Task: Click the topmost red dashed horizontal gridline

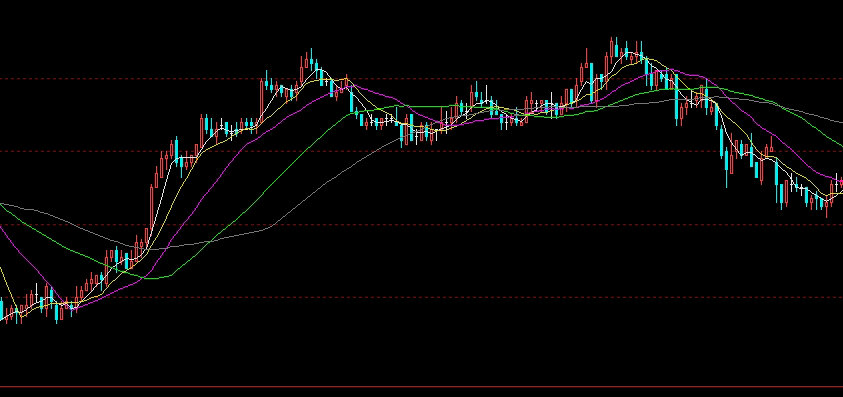Action: 422,79
